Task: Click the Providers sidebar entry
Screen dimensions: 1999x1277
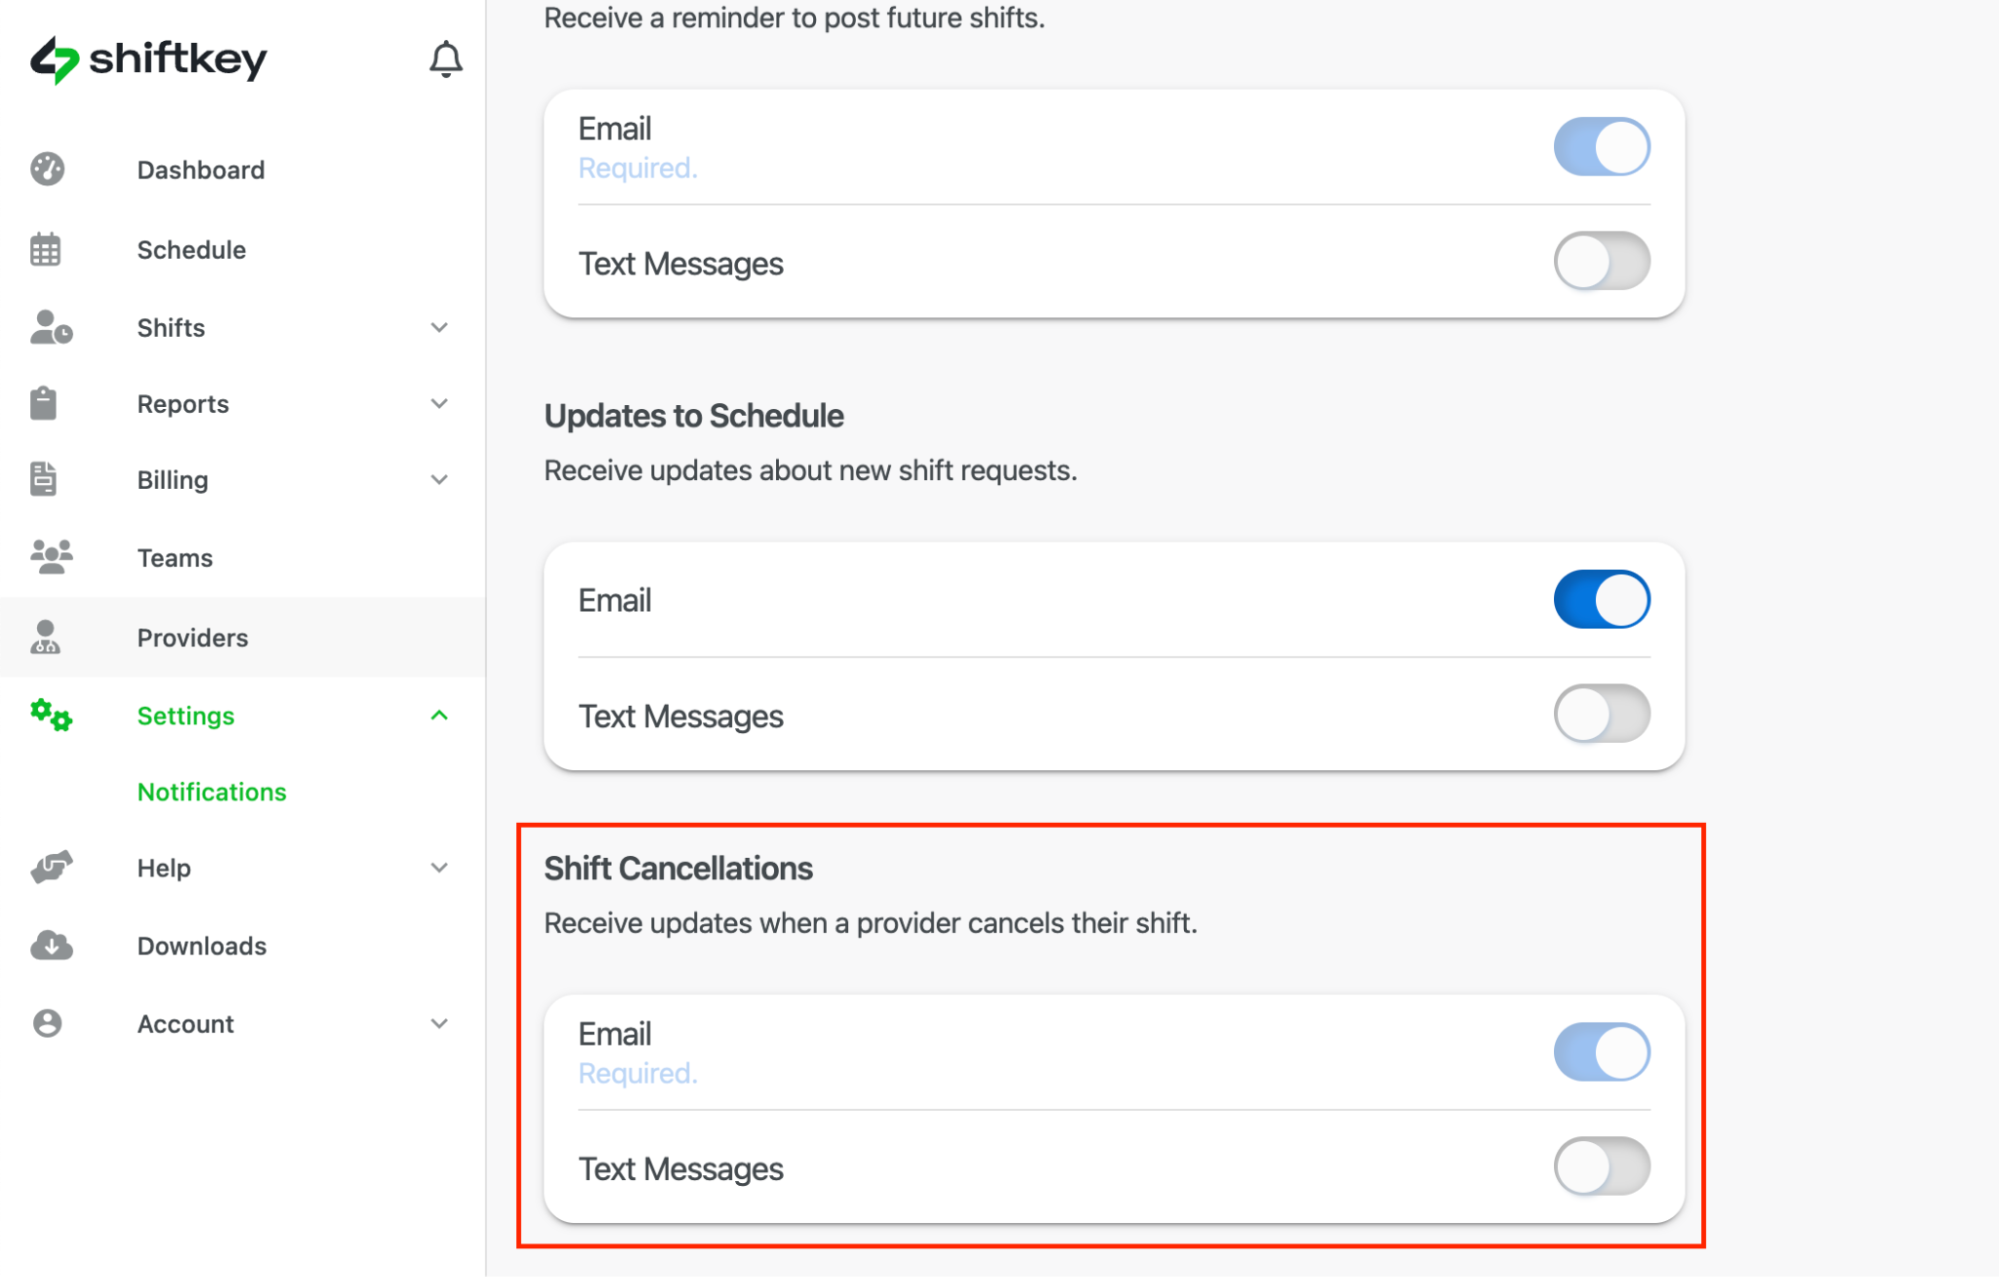Action: coord(192,637)
